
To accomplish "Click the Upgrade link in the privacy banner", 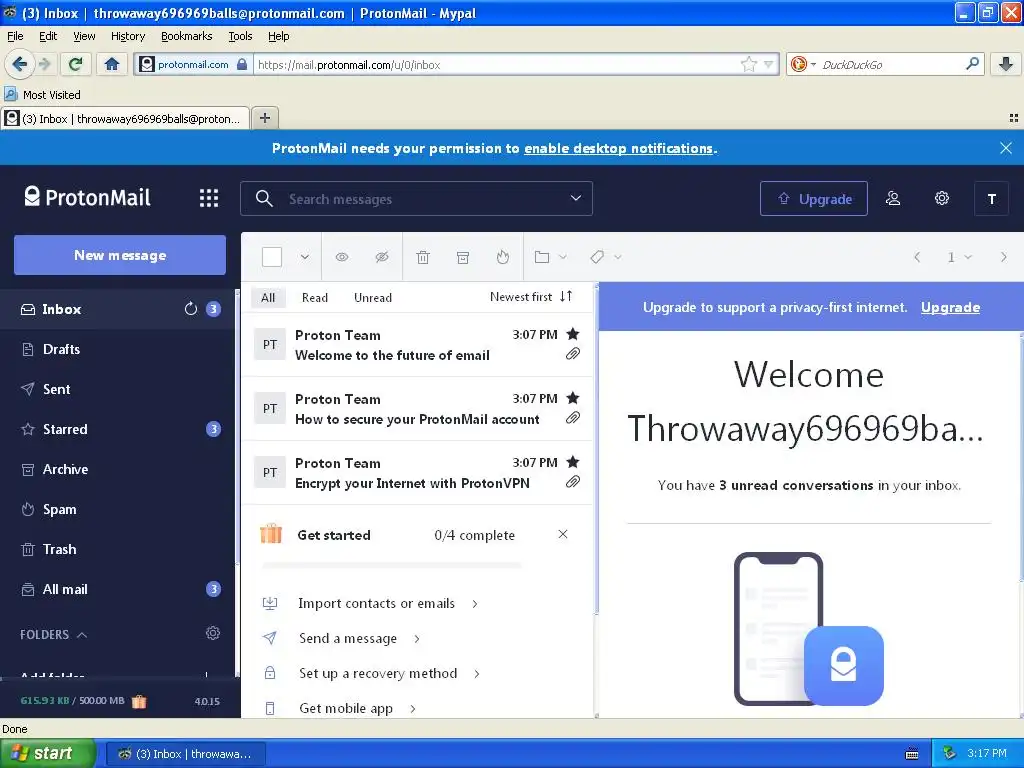I will point(950,307).
